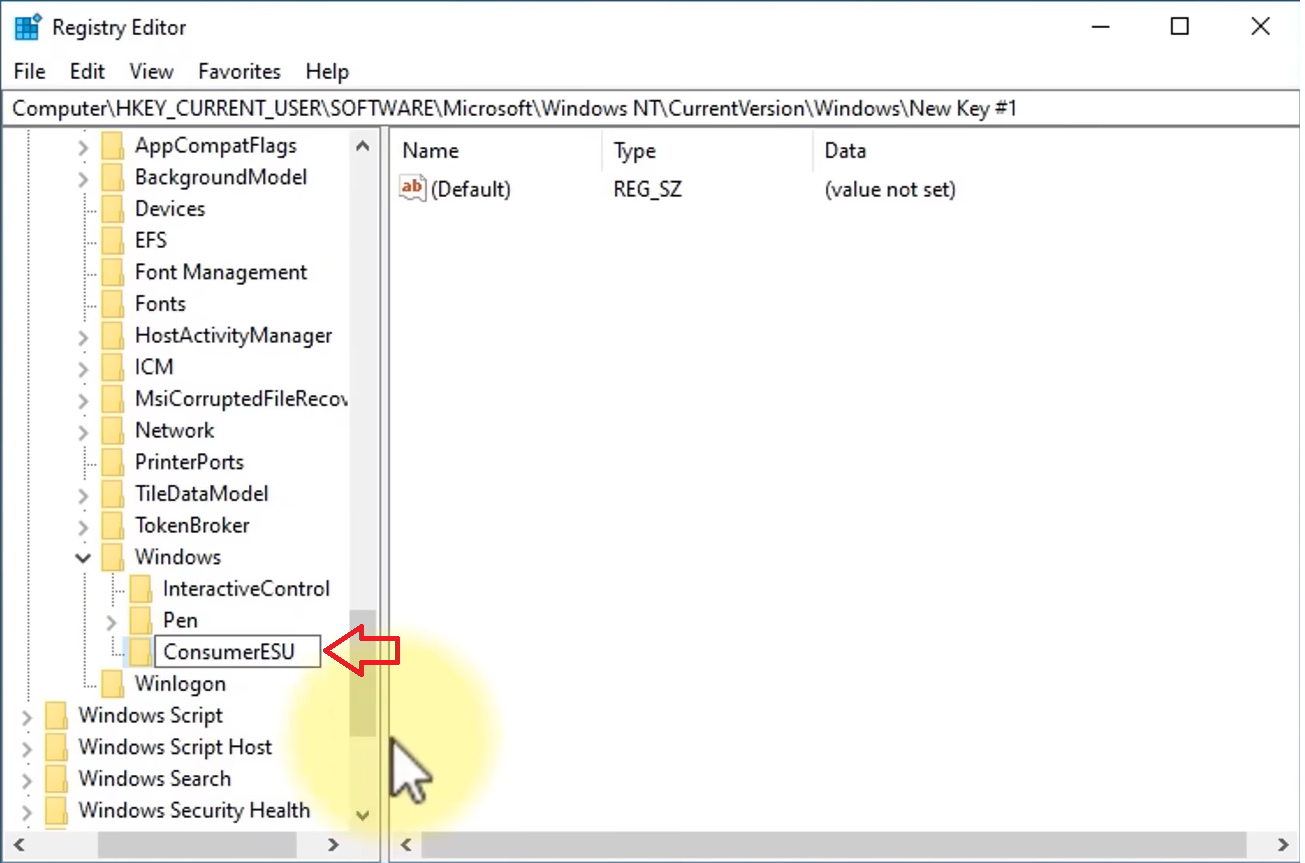
Task: Expand the BackgroundModel key
Action: coord(83,179)
